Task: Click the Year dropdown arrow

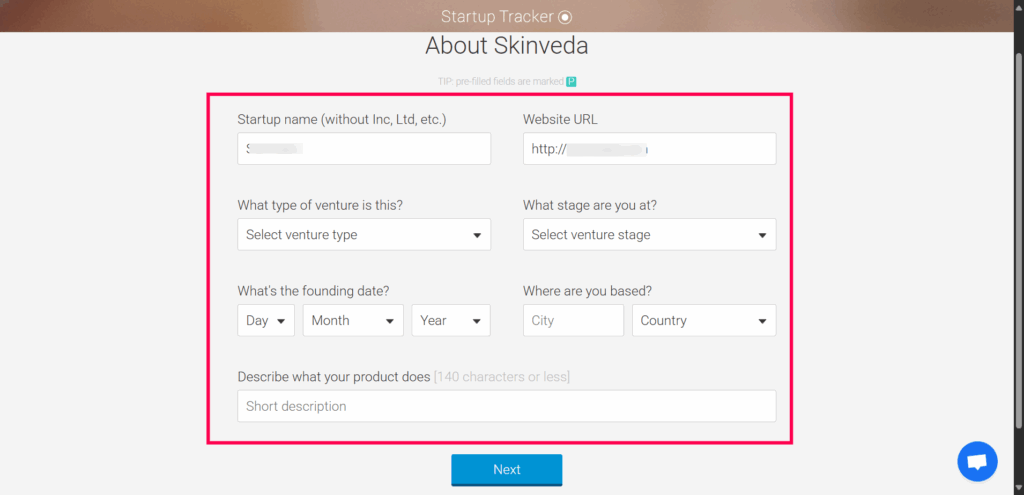Action: coord(477,321)
